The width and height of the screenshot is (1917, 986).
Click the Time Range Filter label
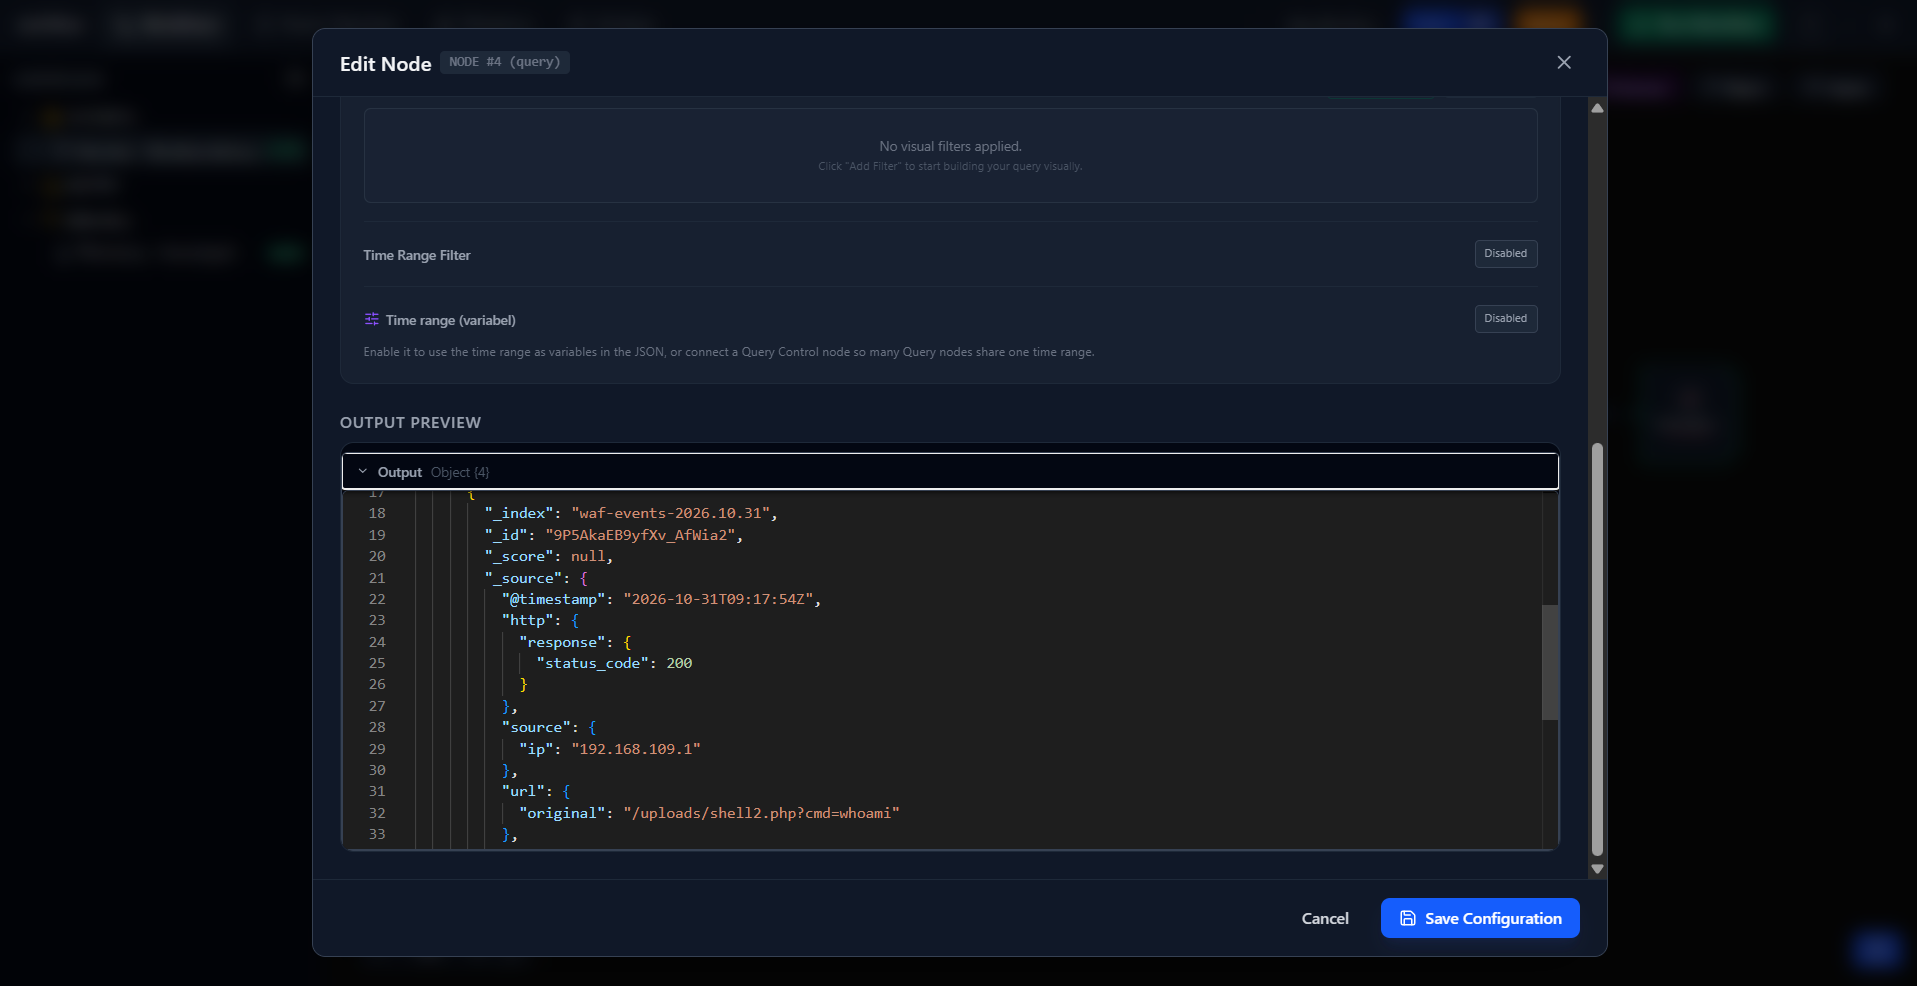pos(417,255)
